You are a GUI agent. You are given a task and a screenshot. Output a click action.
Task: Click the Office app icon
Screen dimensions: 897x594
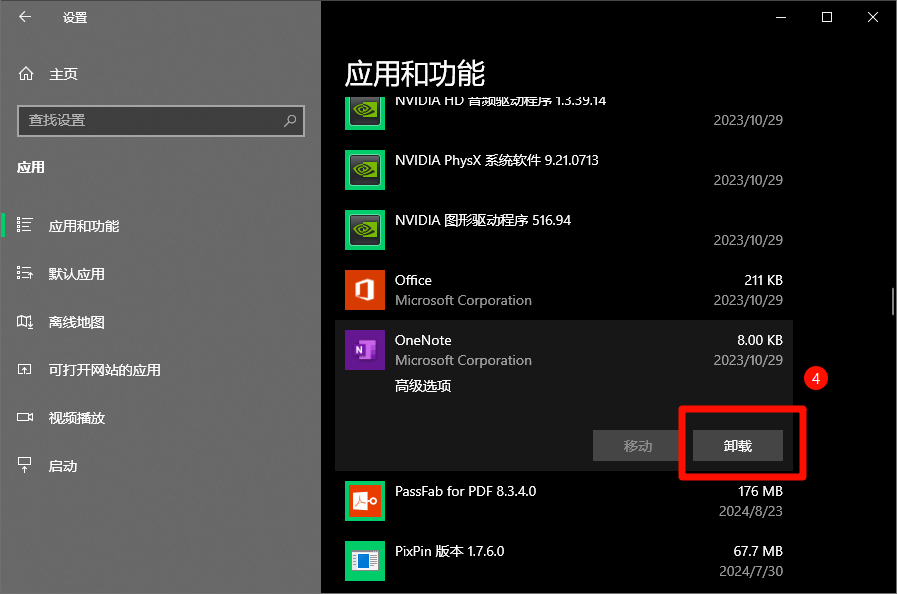tap(365, 290)
